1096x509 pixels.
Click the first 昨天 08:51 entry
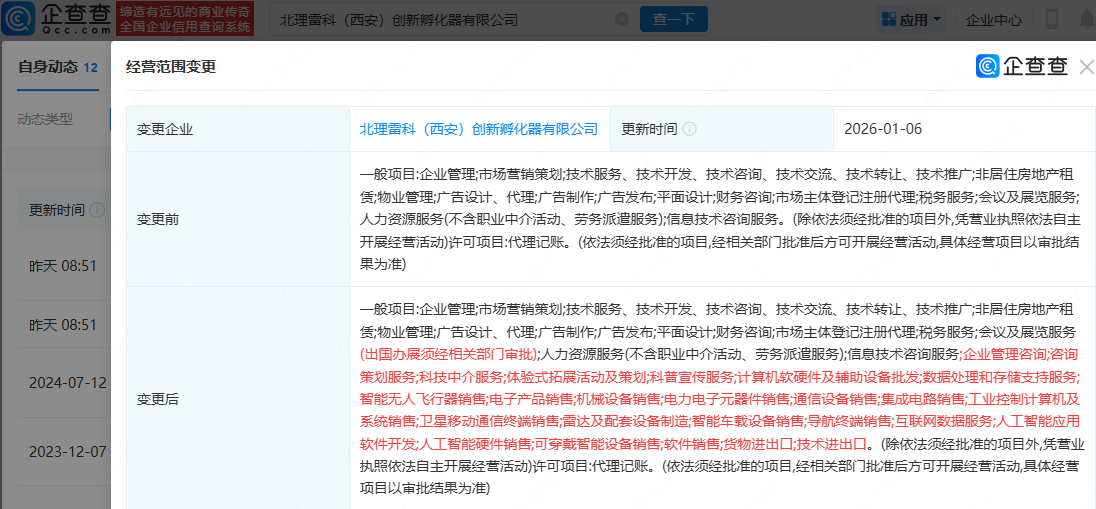62,266
